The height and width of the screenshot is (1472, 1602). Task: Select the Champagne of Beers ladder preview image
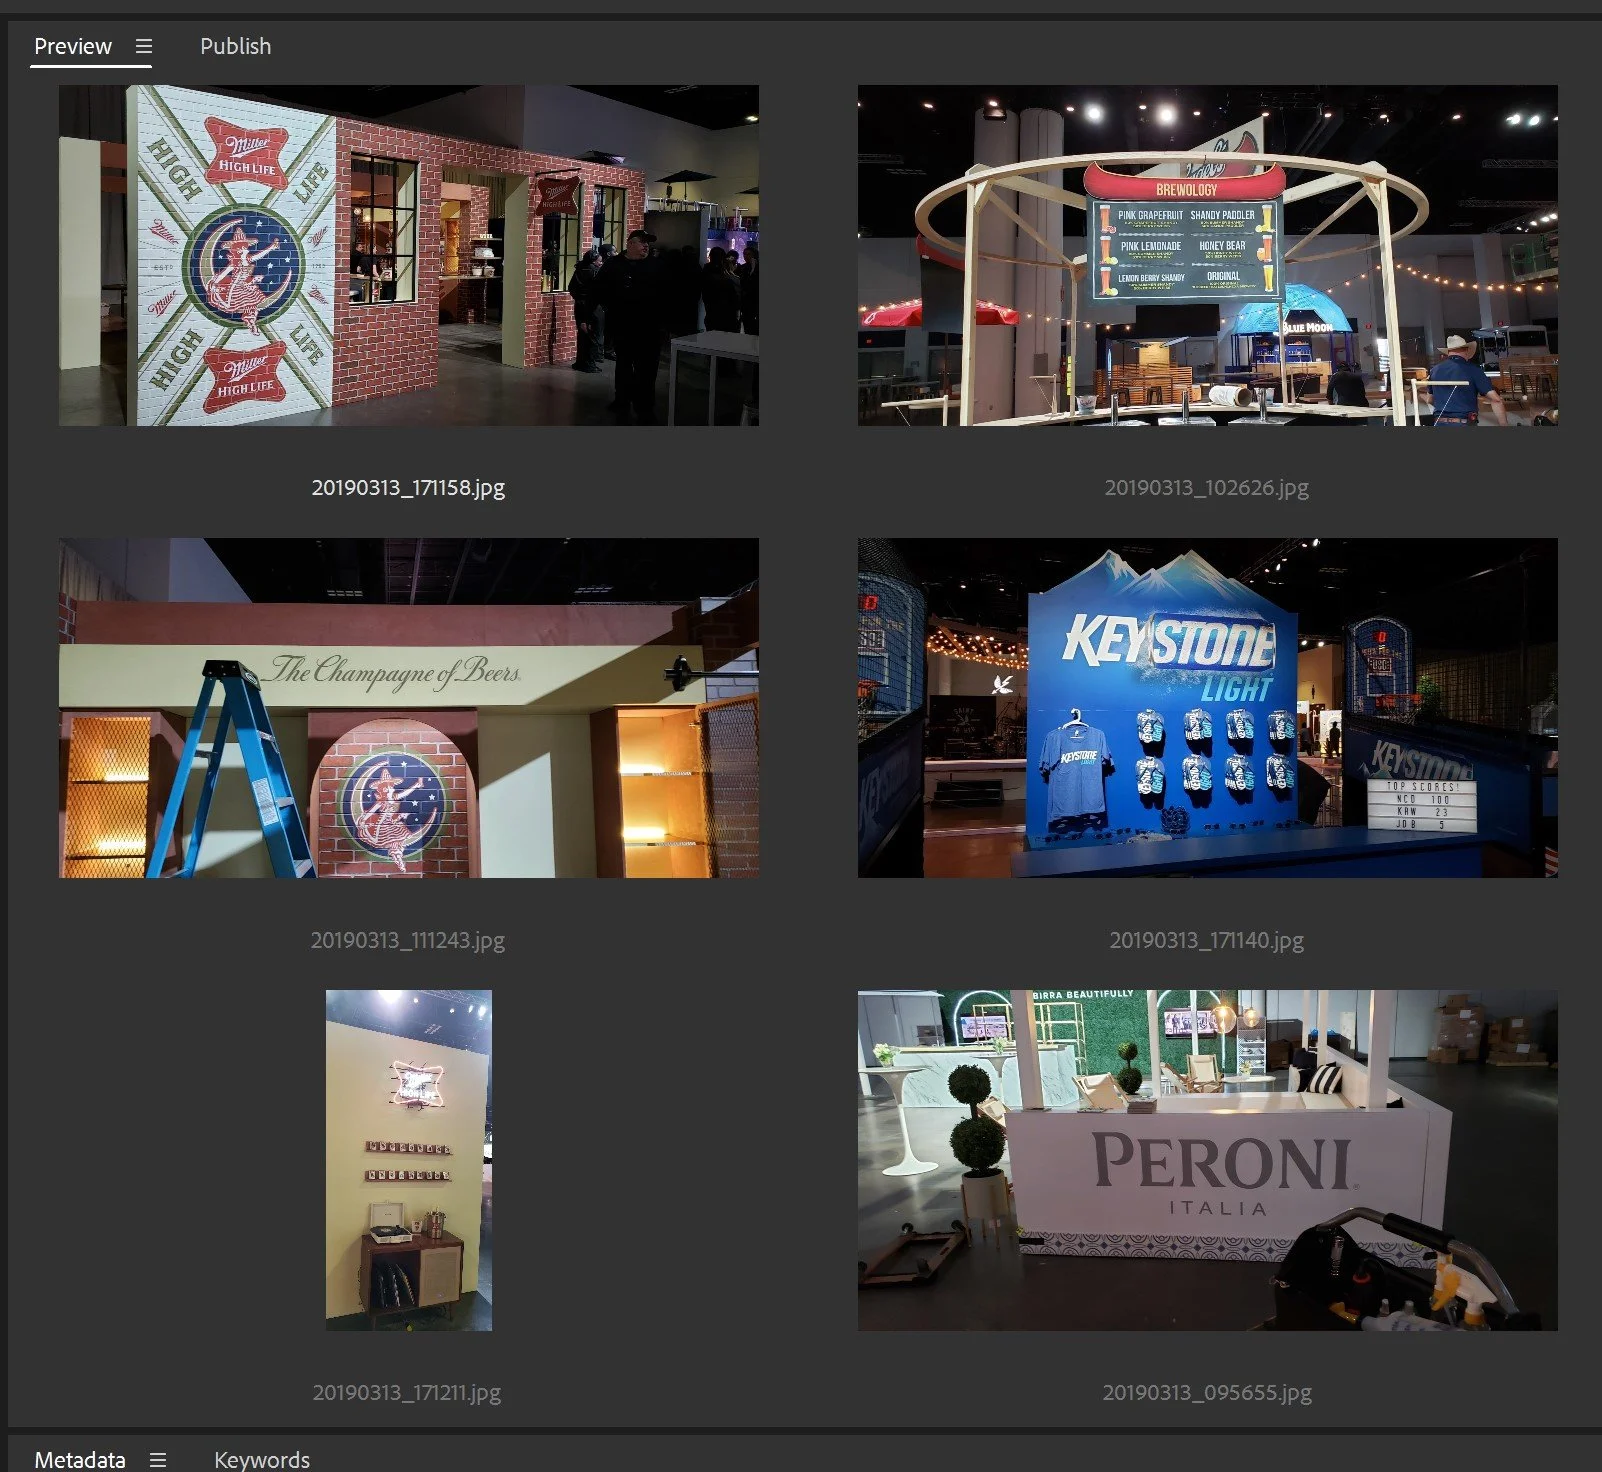coord(409,708)
